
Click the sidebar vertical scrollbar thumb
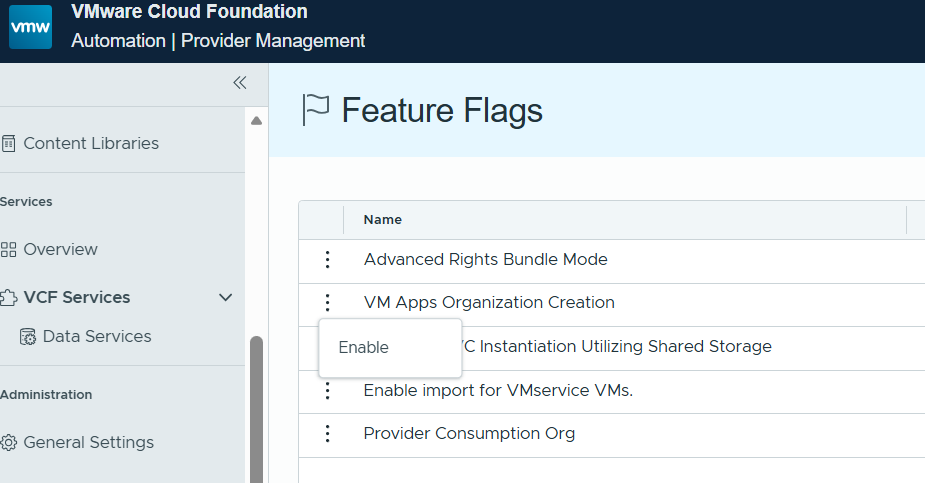[x=256, y=410]
